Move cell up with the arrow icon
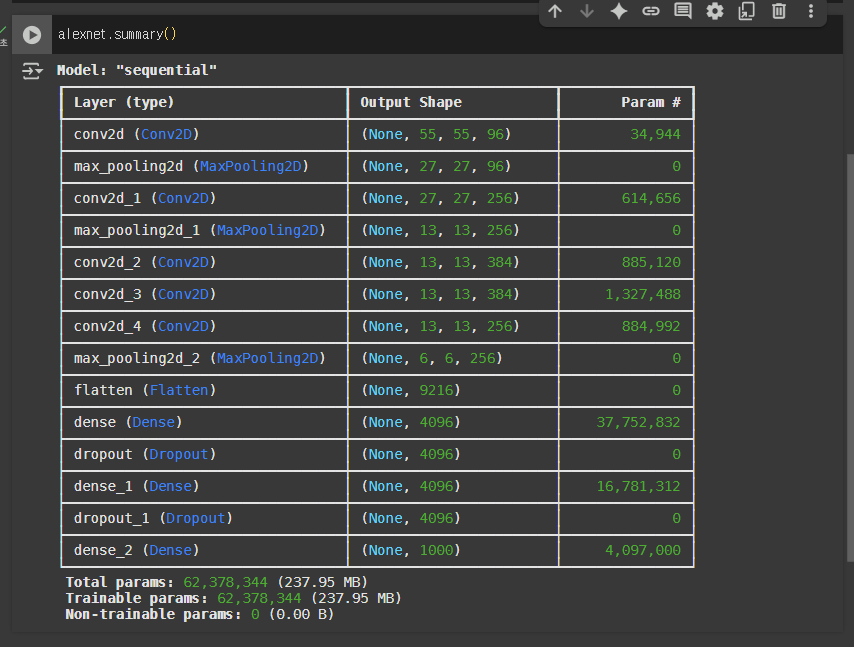 (555, 11)
